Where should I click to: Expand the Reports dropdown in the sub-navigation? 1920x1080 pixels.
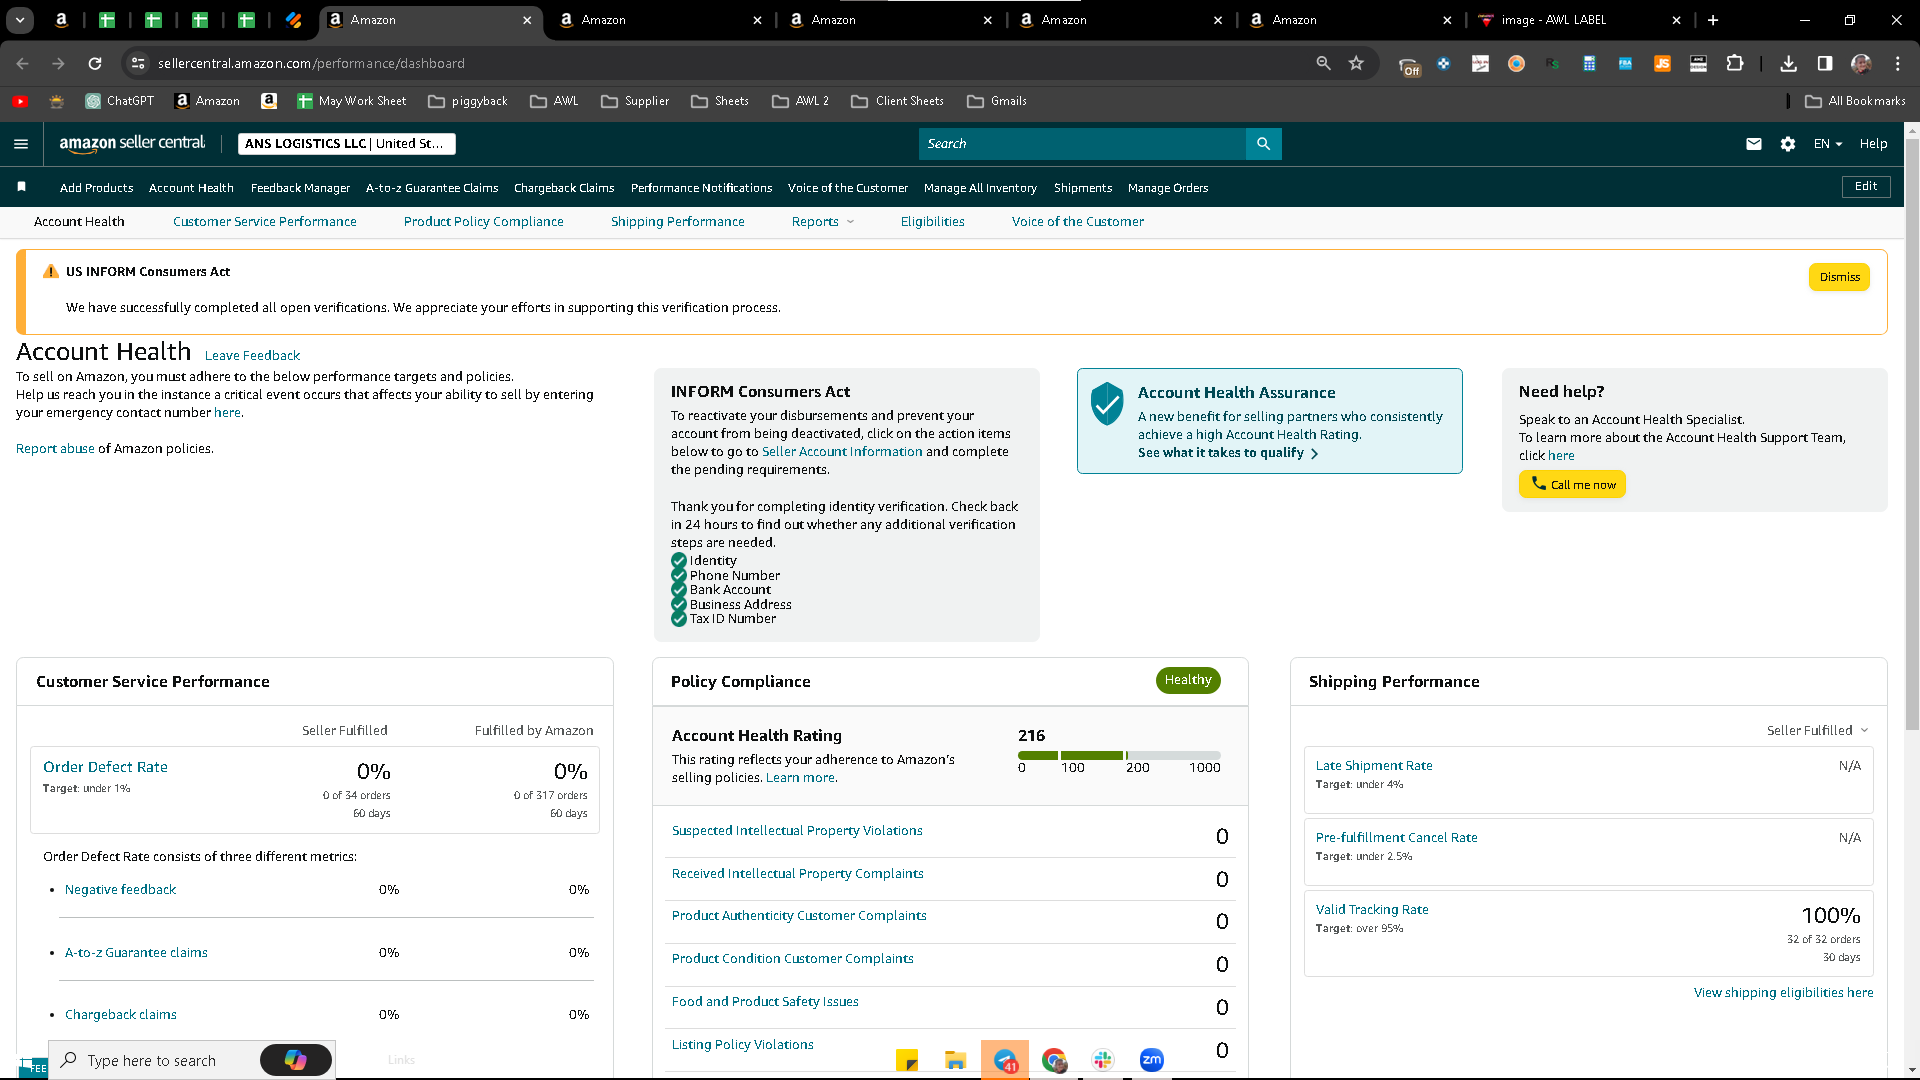[823, 222]
